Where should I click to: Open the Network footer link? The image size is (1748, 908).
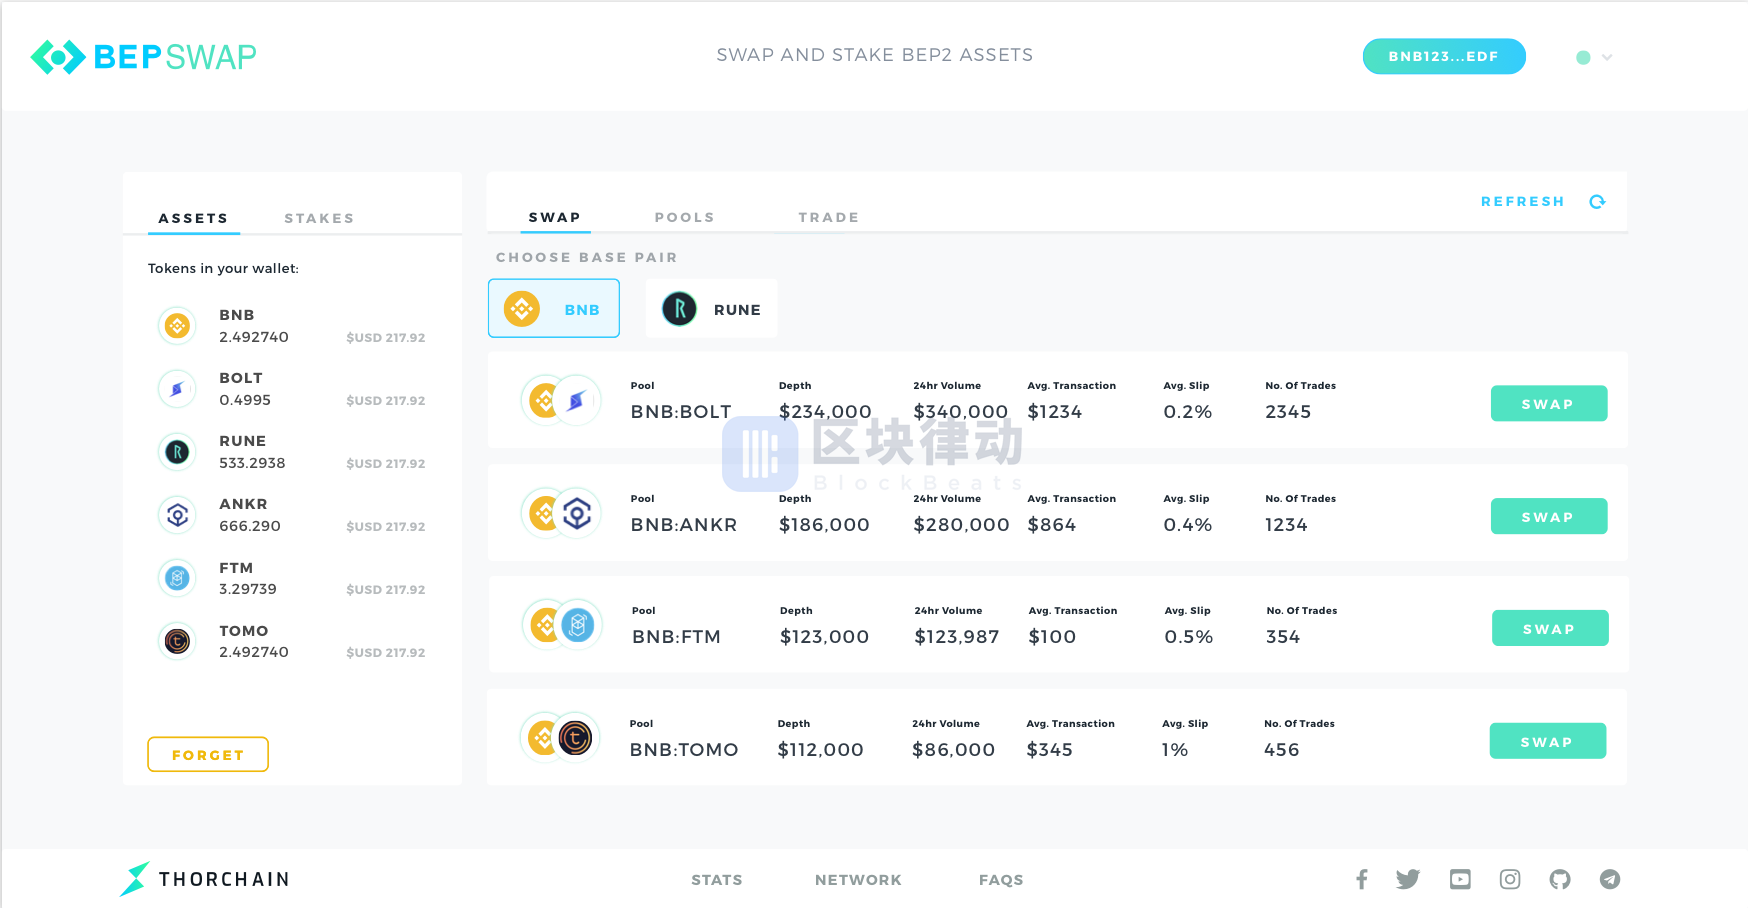(x=858, y=880)
